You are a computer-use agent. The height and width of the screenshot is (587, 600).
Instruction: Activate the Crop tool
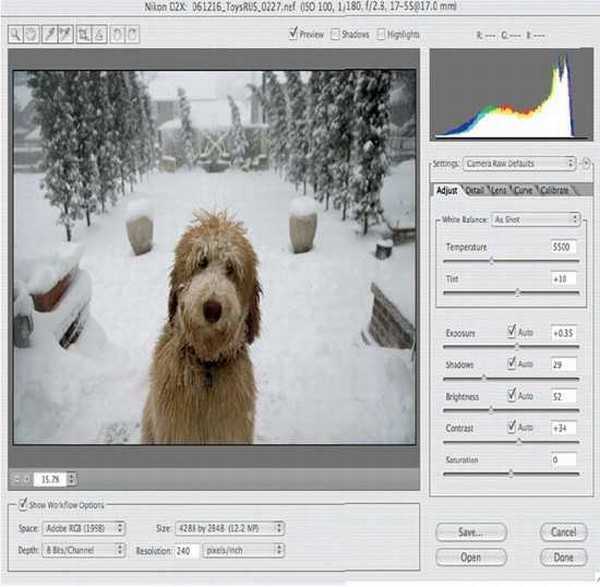click(x=84, y=34)
